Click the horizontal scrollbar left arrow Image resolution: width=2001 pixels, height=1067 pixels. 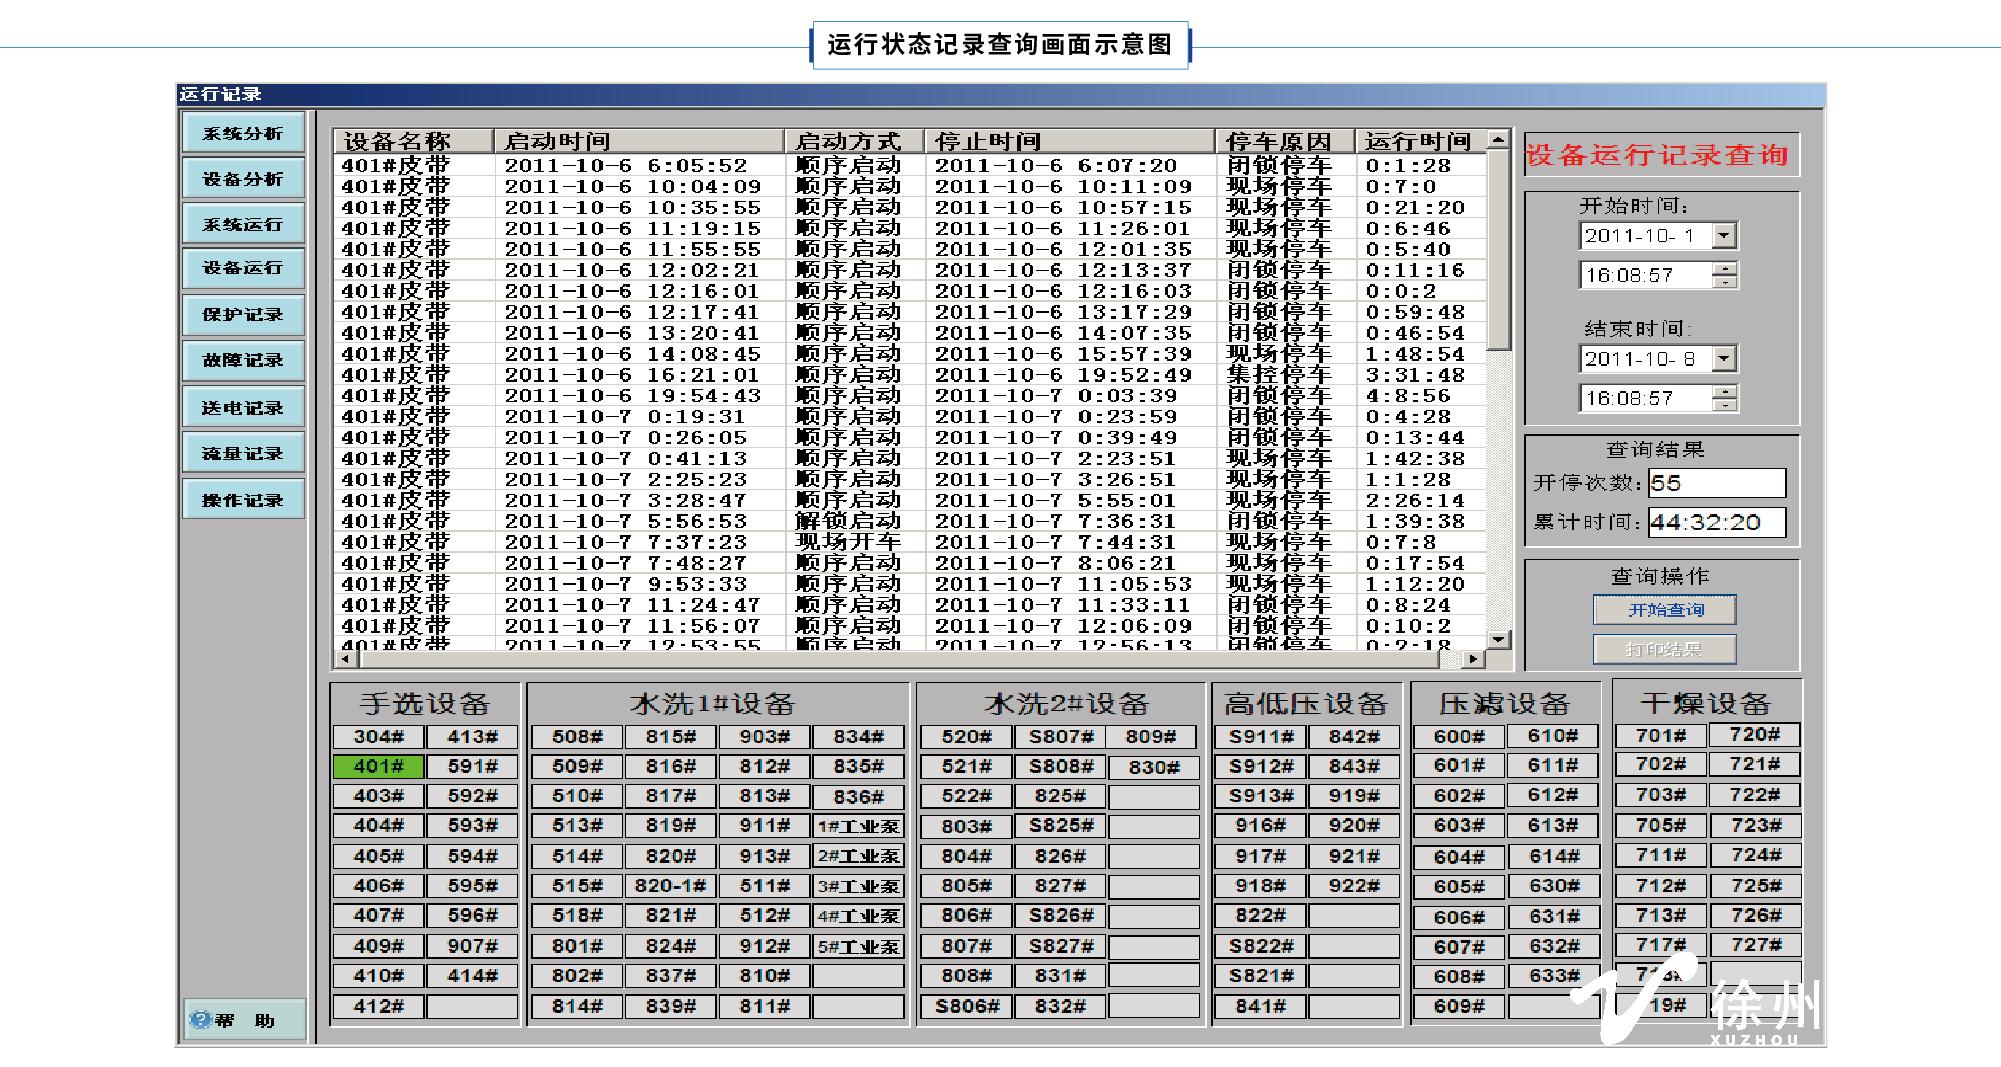click(x=346, y=659)
